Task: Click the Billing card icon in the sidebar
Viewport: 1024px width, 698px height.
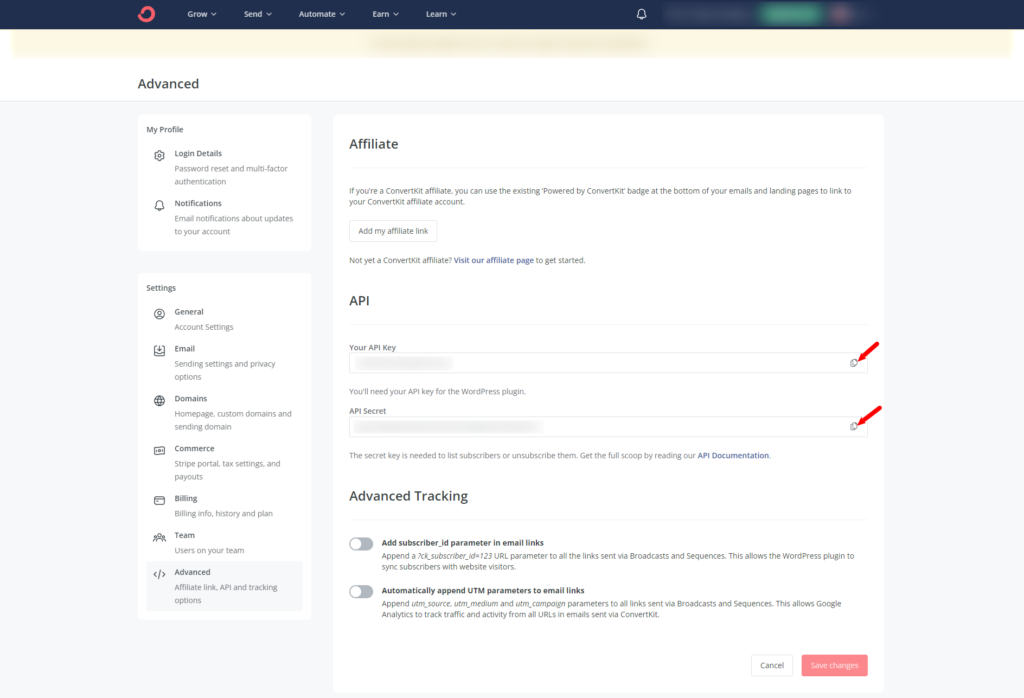Action: point(159,500)
